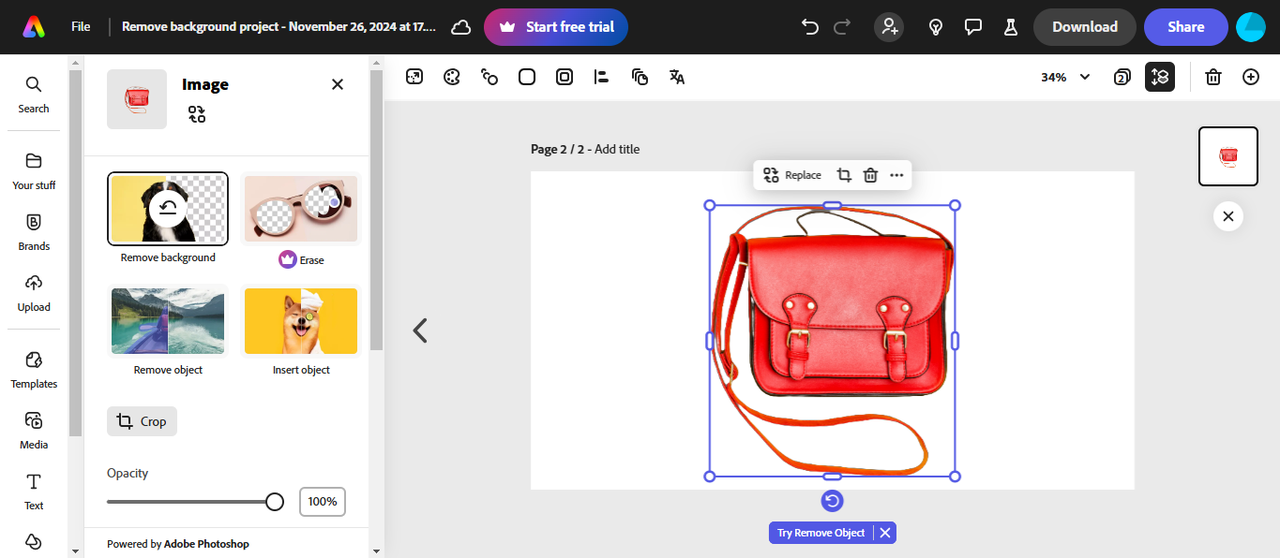Viewport: 1280px width, 558px height.
Task: Invite people with the add-person icon
Action: tap(889, 27)
